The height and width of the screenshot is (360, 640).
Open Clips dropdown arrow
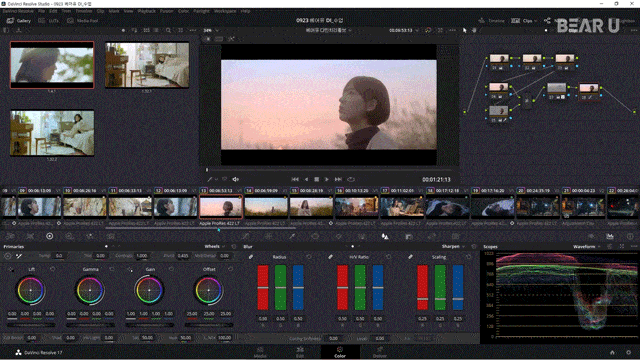click(535, 20)
